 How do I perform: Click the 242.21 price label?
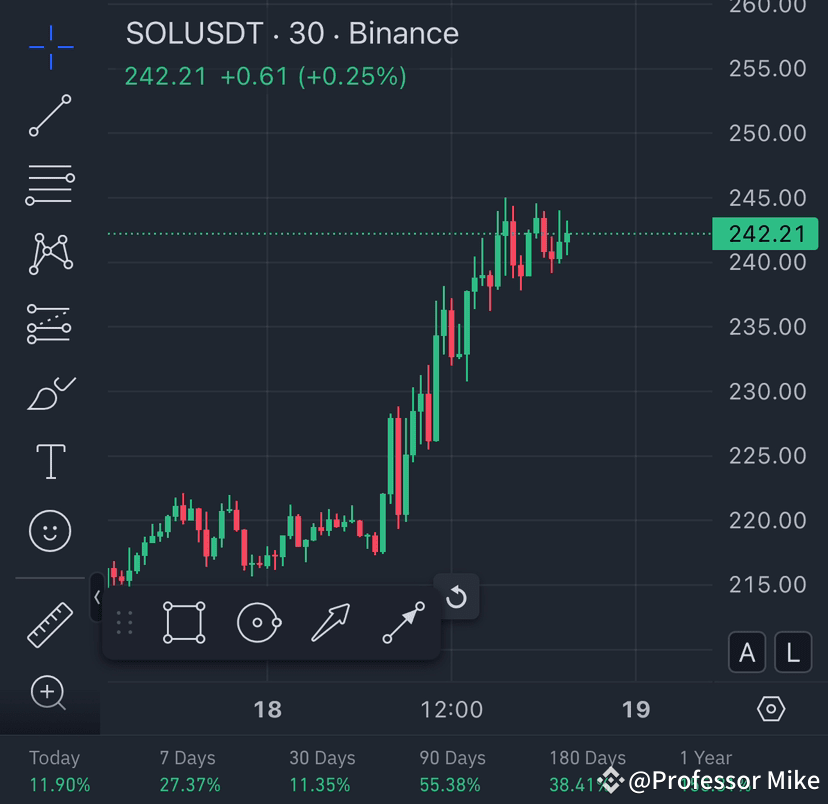[x=765, y=234]
